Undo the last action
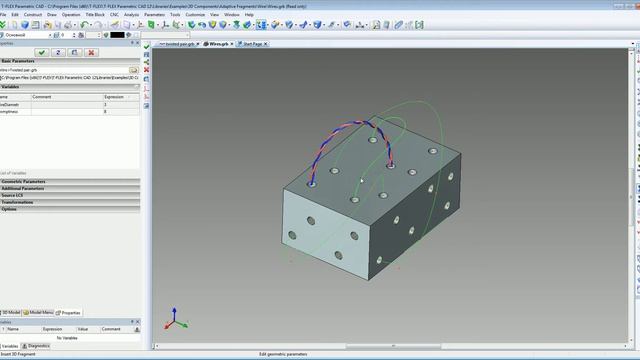The height and width of the screenshot is (360, 640). (84, 25)
